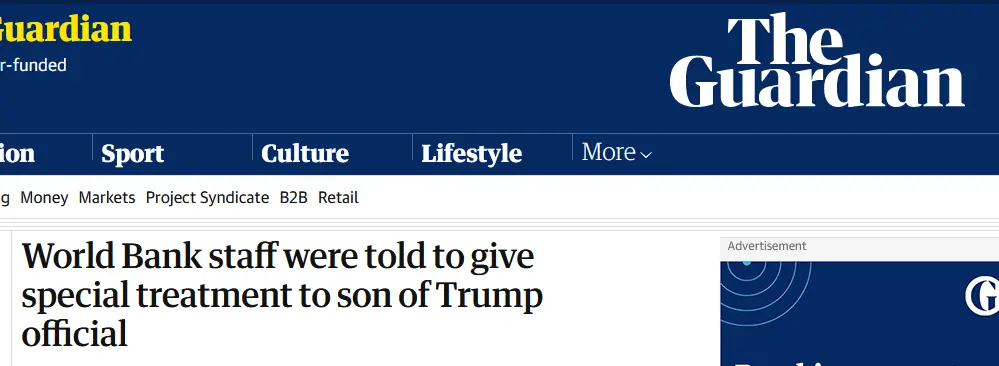
Task: Open the World Bank staff headline article
Action: (x=282, y=295)
